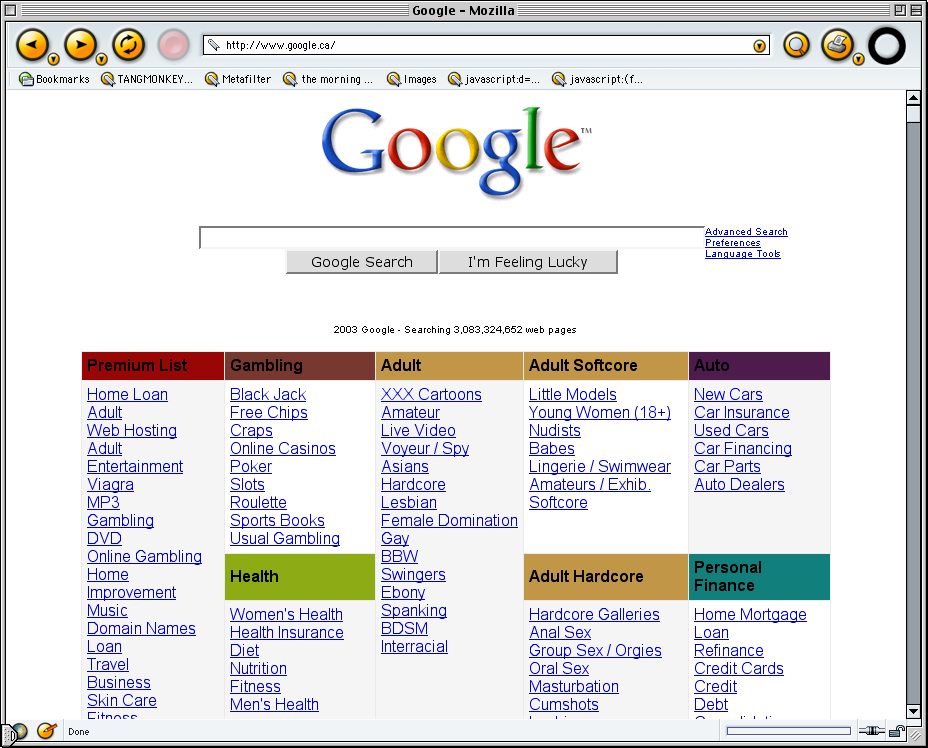The height and width of the screenshot is (748, 928).
Task: Open the New Cars link
Action: point(729,394)
